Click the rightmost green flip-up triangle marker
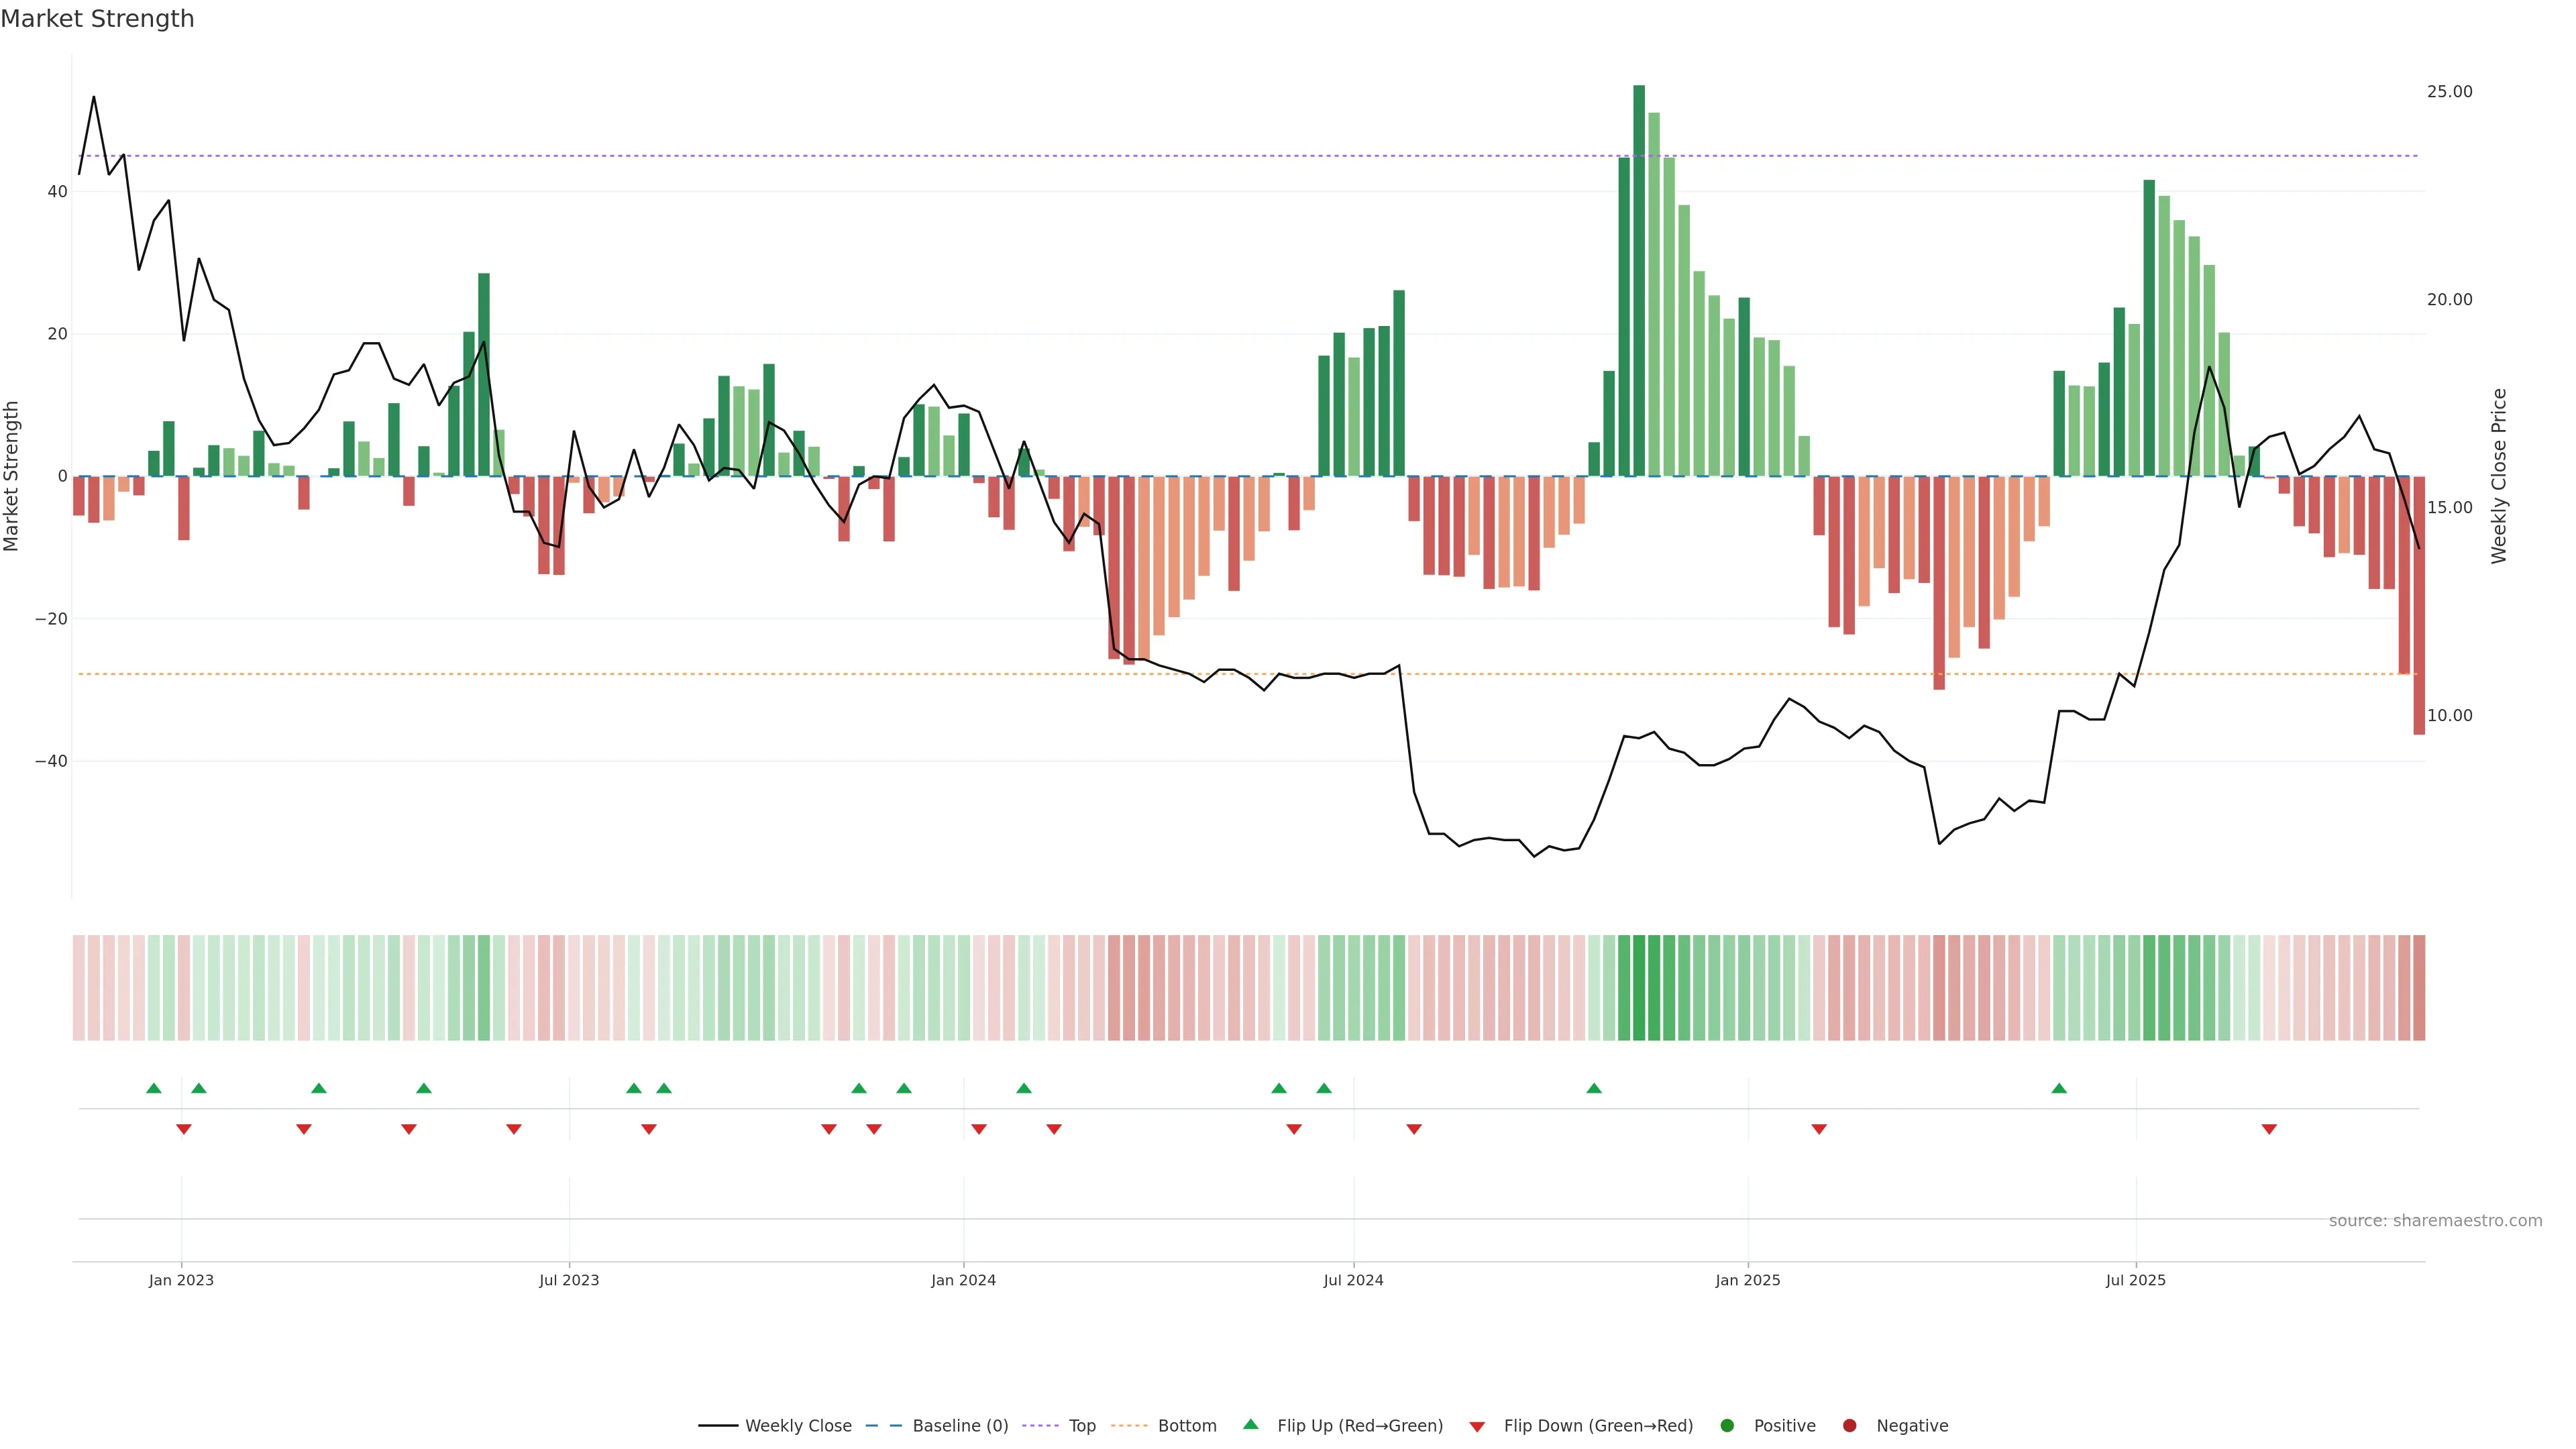The width and height of the screenshot is (2576, 1449). tap(2058, 1088)
